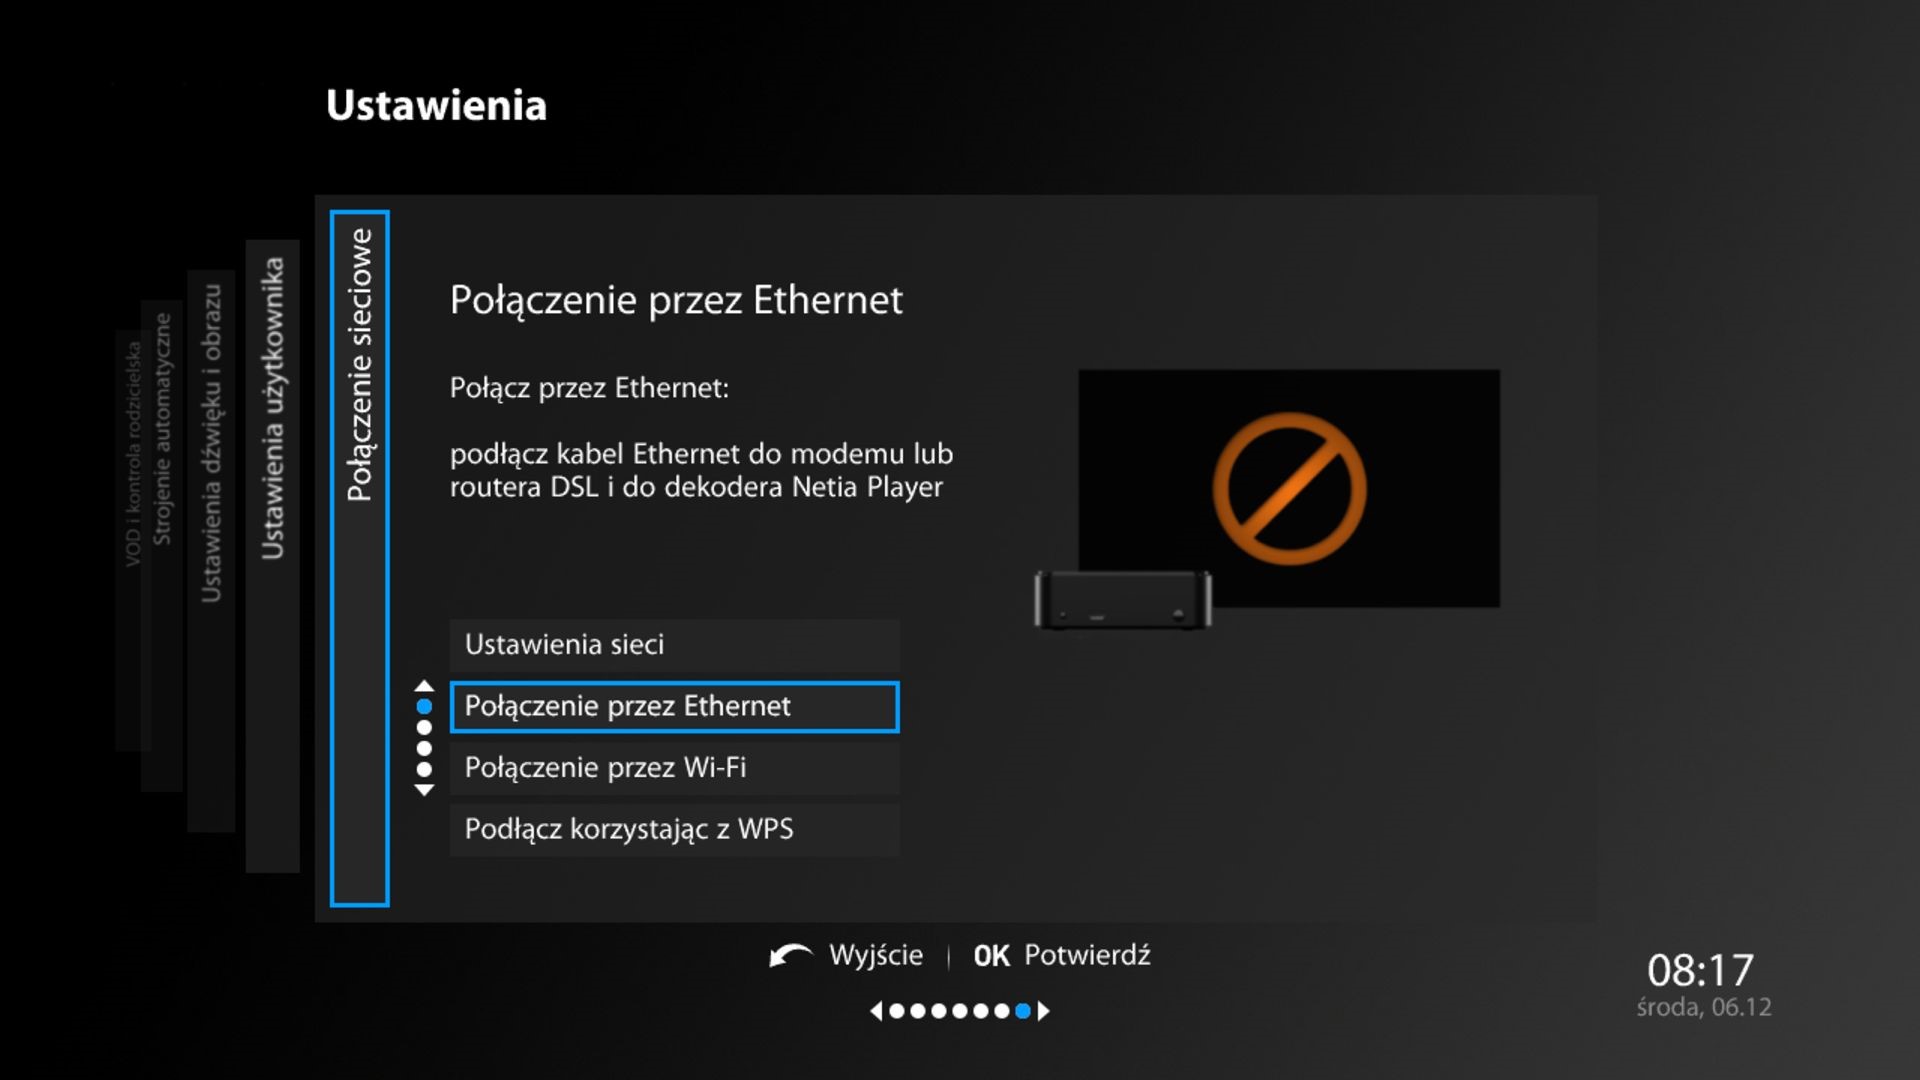This screenshot has height=1080, width=1920.
Task: Select the last white dot in the vertical list indicator
Action: point(424,769)
